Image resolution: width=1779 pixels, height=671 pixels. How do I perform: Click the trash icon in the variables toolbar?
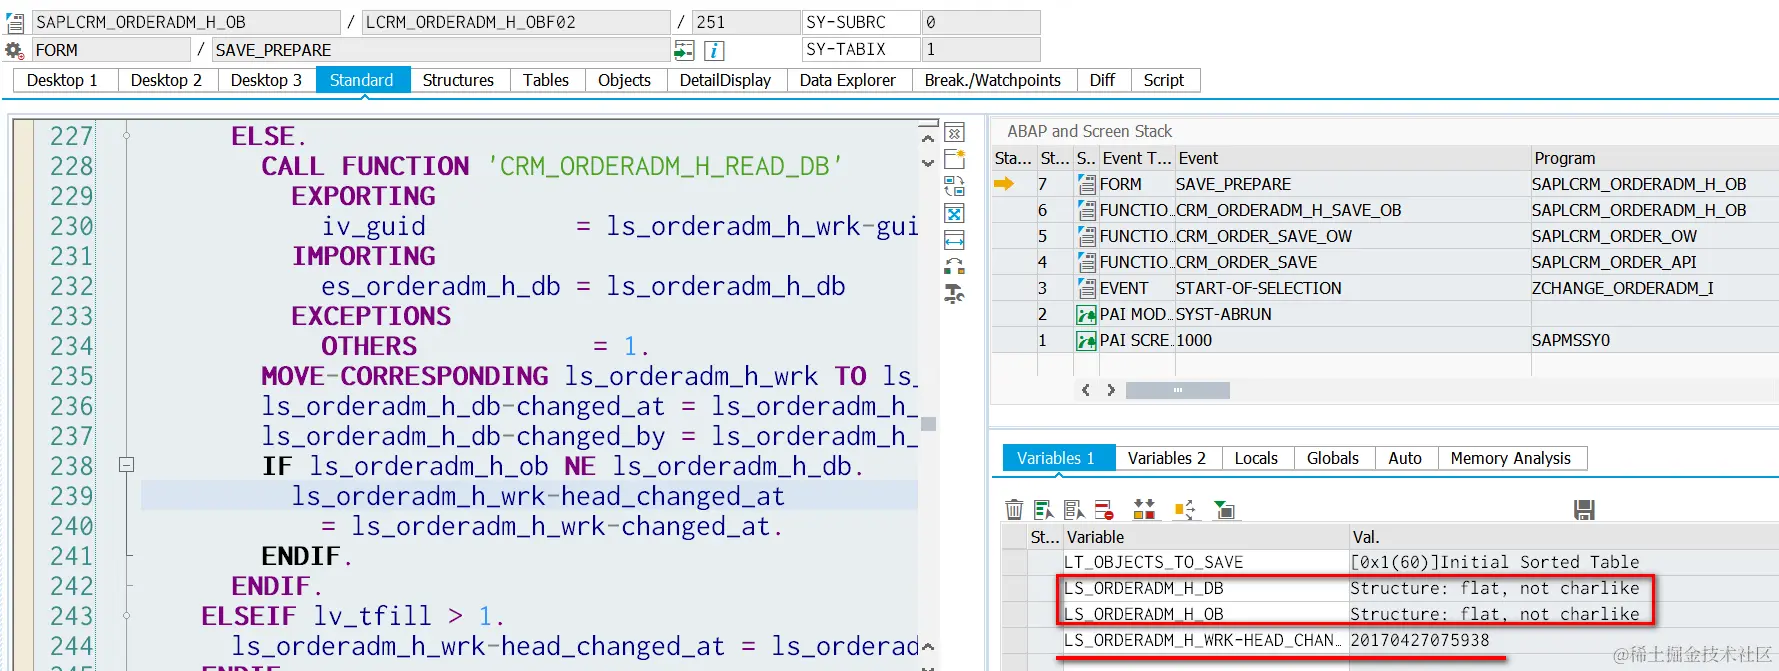[x=1014, y=510]
